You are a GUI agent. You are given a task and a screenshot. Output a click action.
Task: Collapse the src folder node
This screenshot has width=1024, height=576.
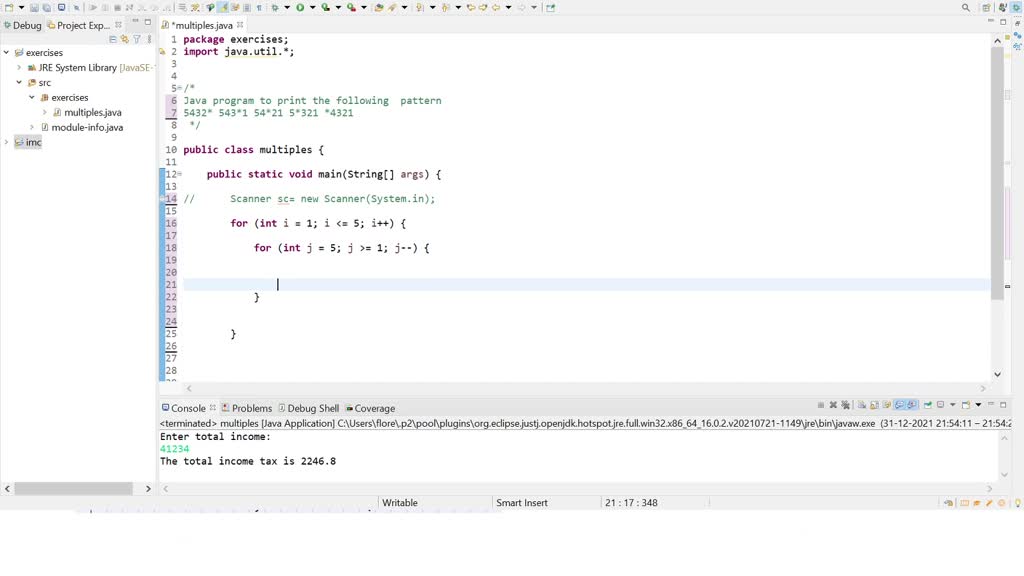coord(19,82)
